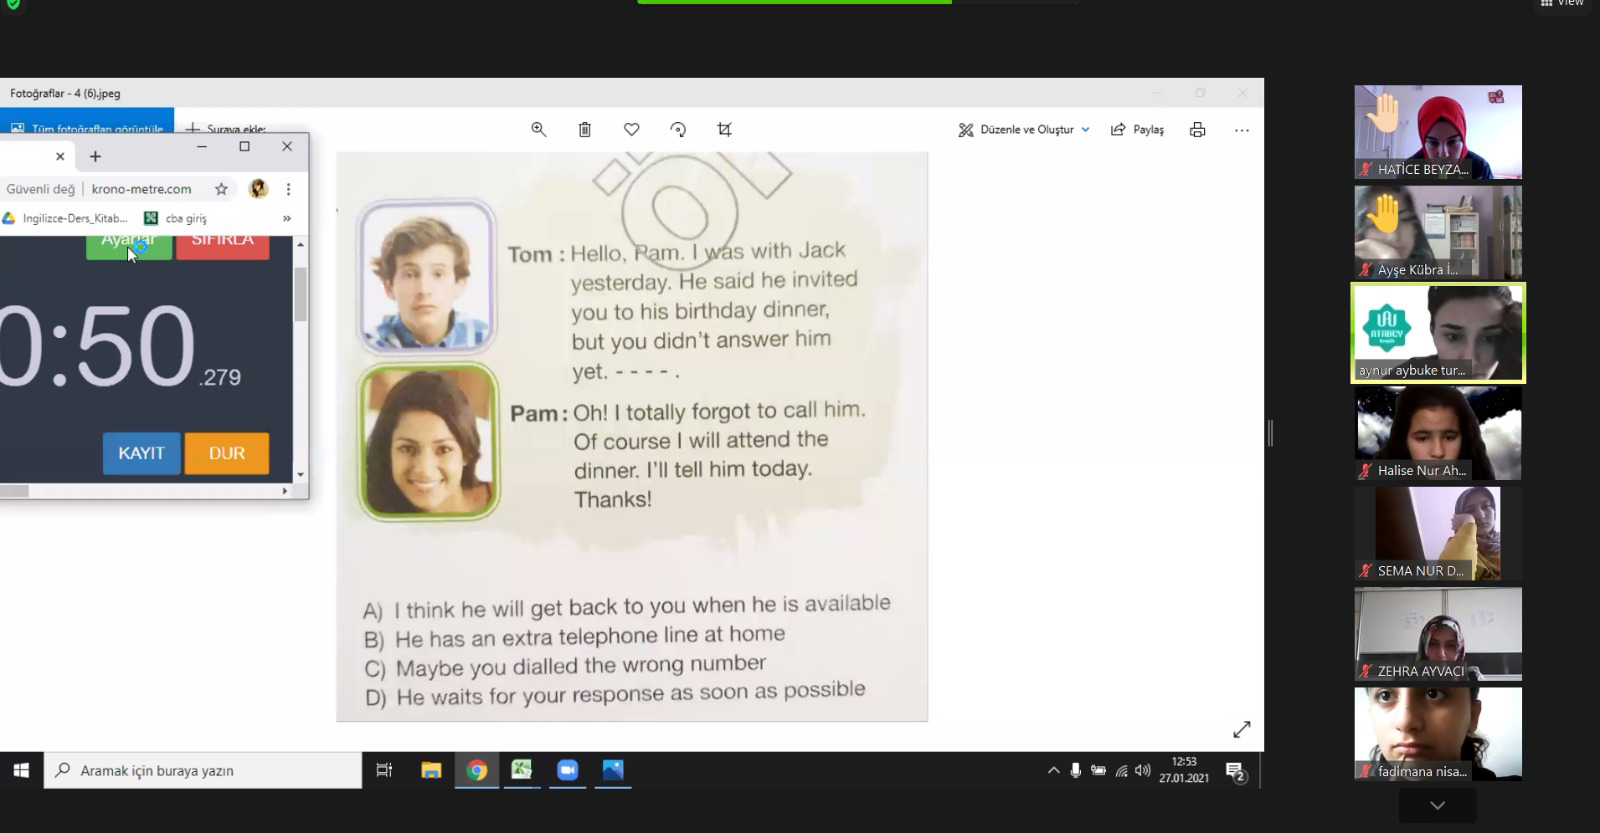Open the print icon in Photos
Image resolution: width=1600 pixels, height=833 pixels.
[x=1197, y=130]
